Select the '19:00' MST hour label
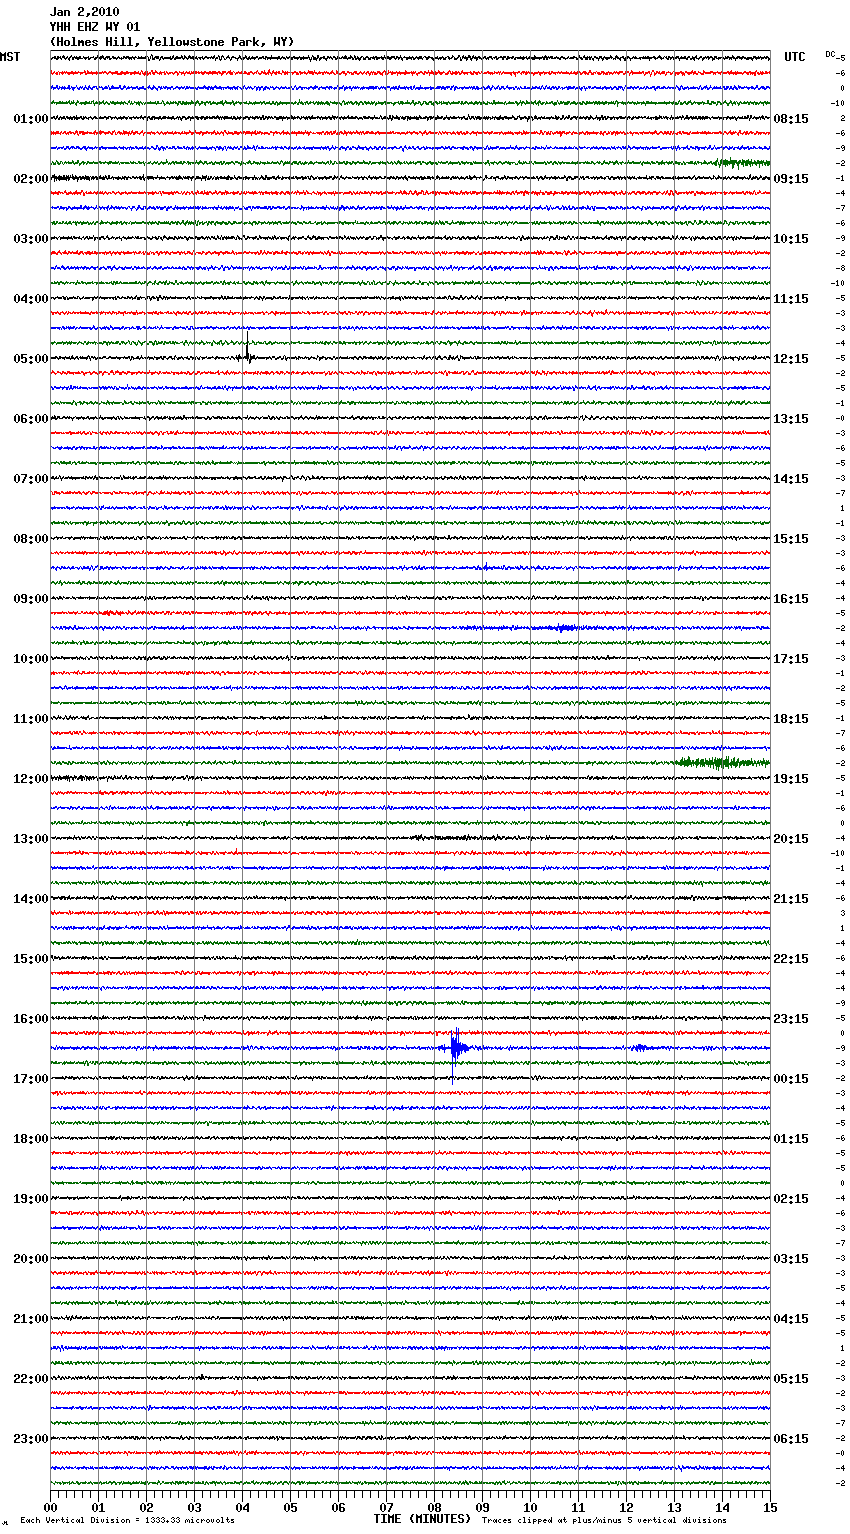The height and width of the screenshot is (1534, 850). pyautogui.click(x=31, y=1199)
